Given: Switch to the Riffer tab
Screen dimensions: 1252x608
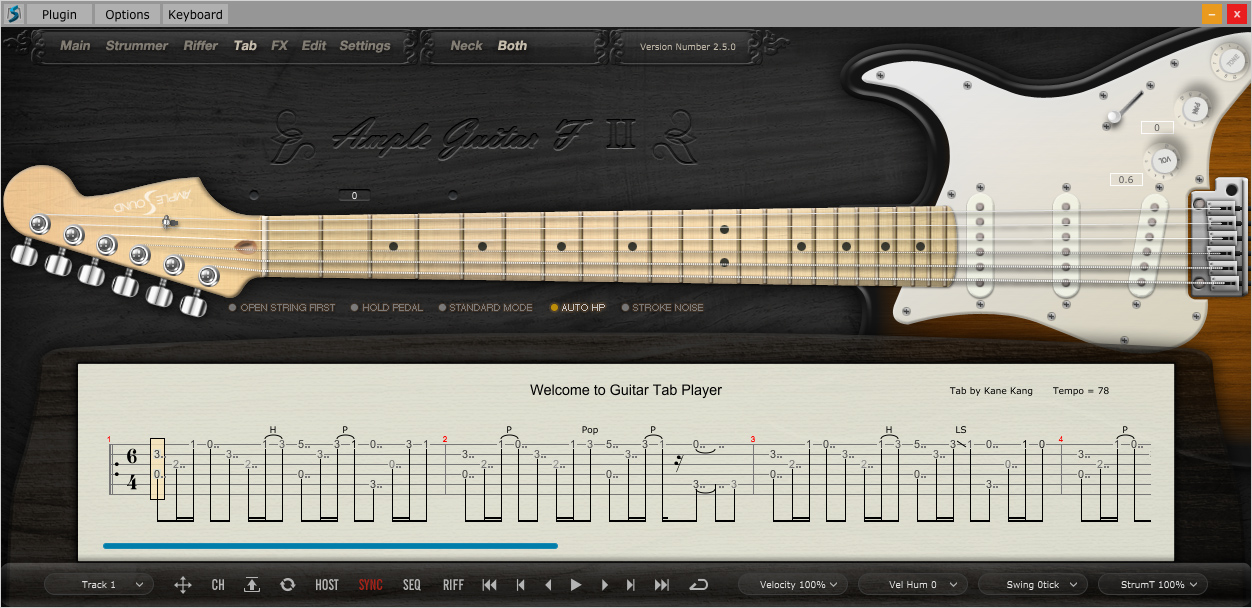Looking at the screenshot, I should (201, 46).
